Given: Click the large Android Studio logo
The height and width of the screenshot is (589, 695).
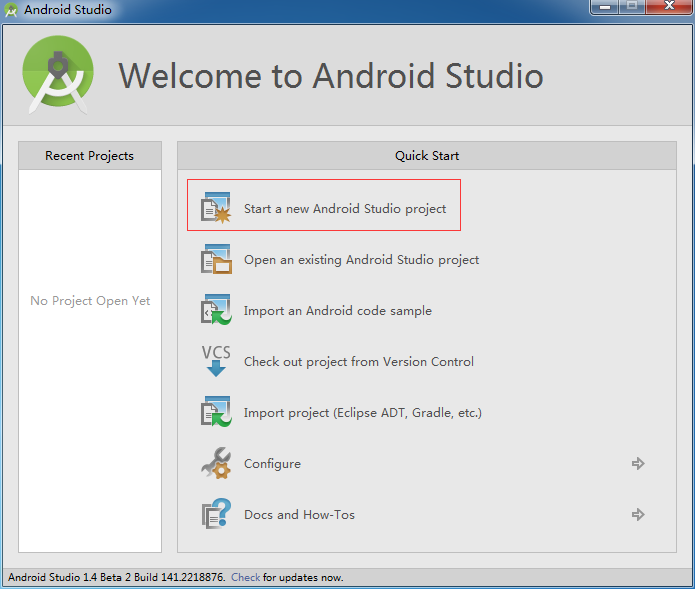Looking at the screenshot, I should (57, 75).
